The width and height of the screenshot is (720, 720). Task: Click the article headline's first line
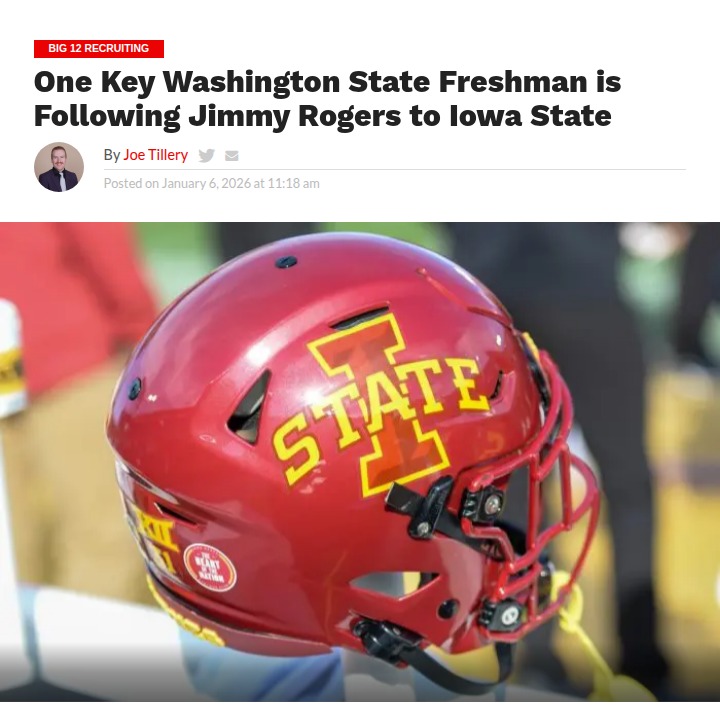[327, 82]
